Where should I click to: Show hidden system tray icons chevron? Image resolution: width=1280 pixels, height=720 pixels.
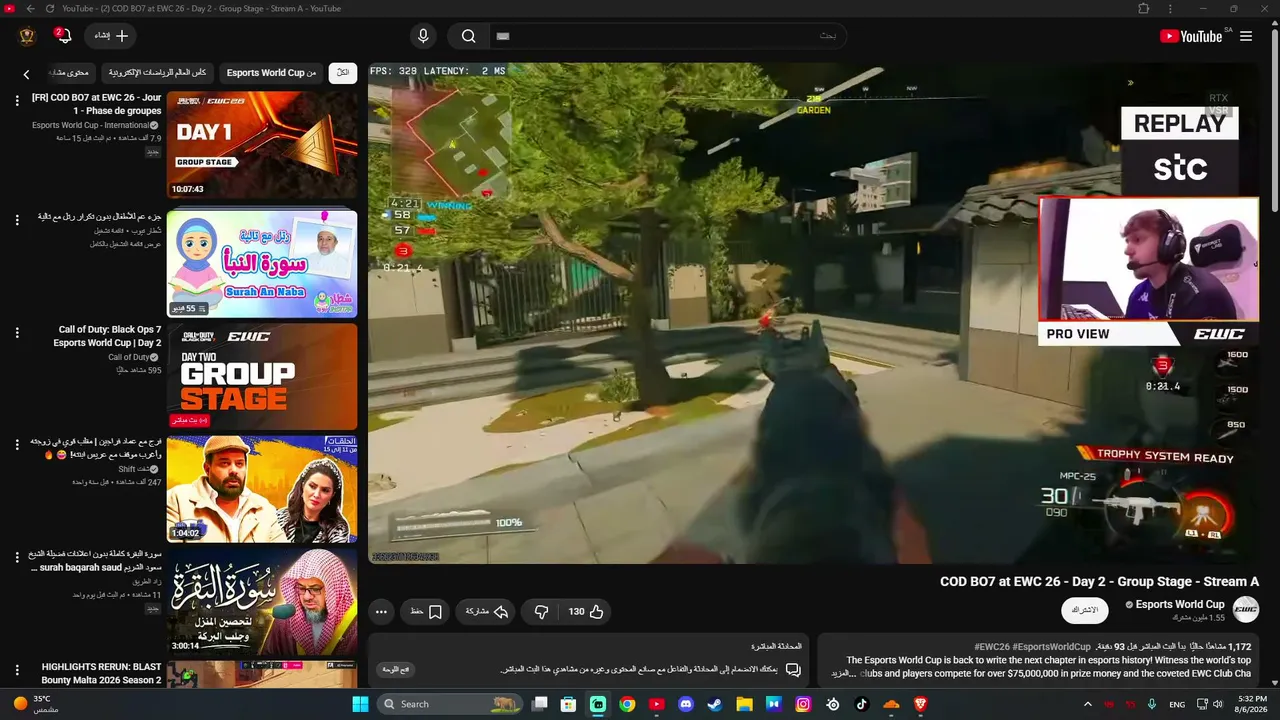(1088, 704)
